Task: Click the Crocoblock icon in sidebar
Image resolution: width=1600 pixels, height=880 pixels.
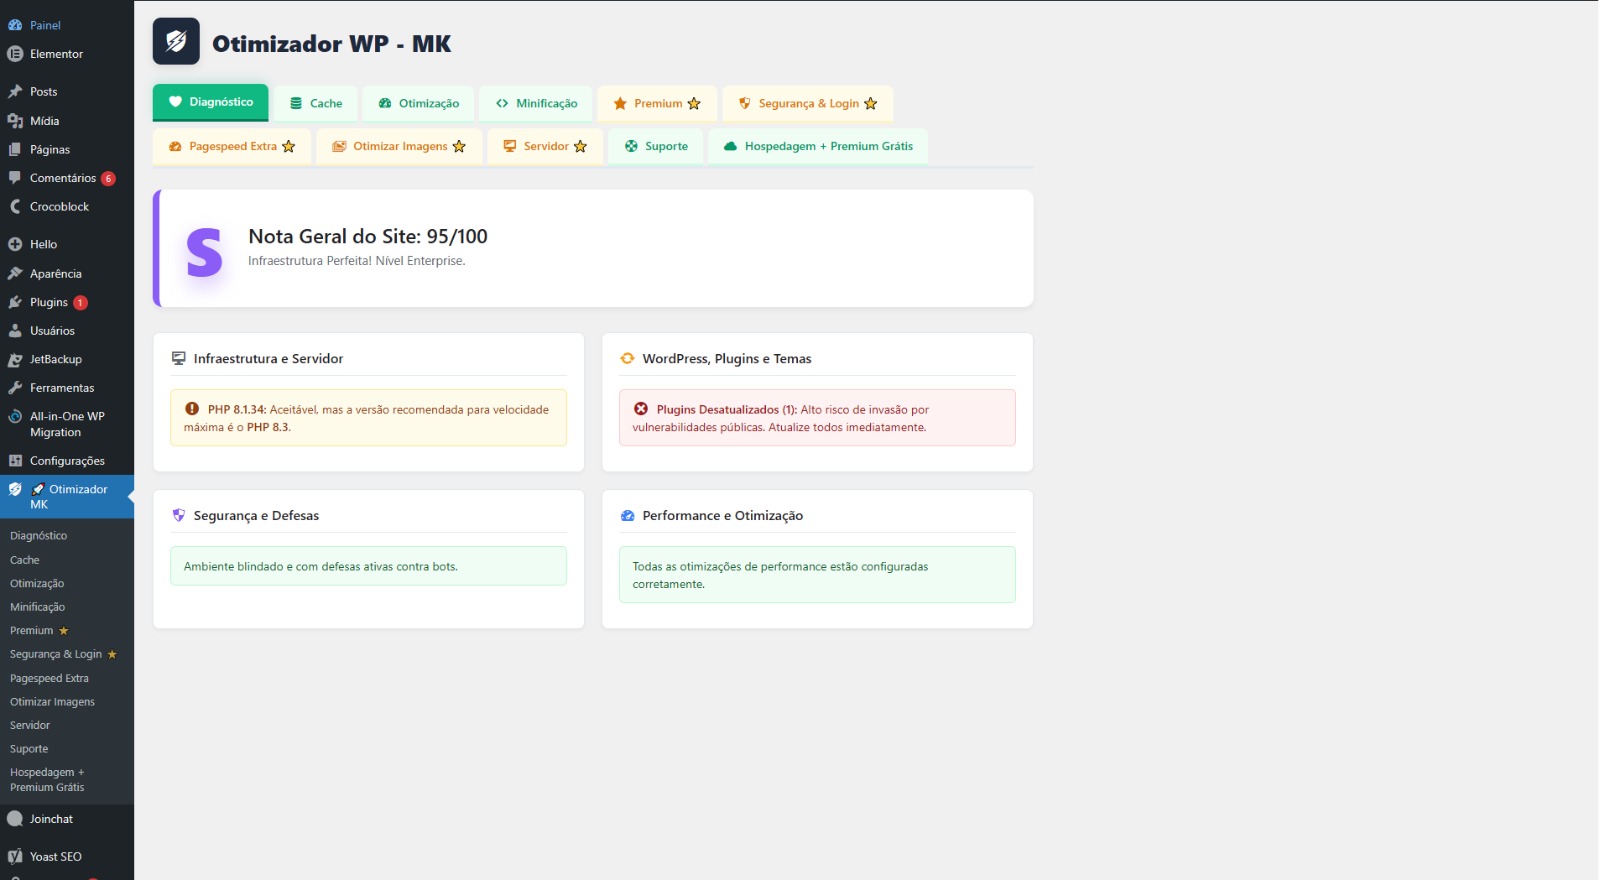Action: tap(15, 207)
